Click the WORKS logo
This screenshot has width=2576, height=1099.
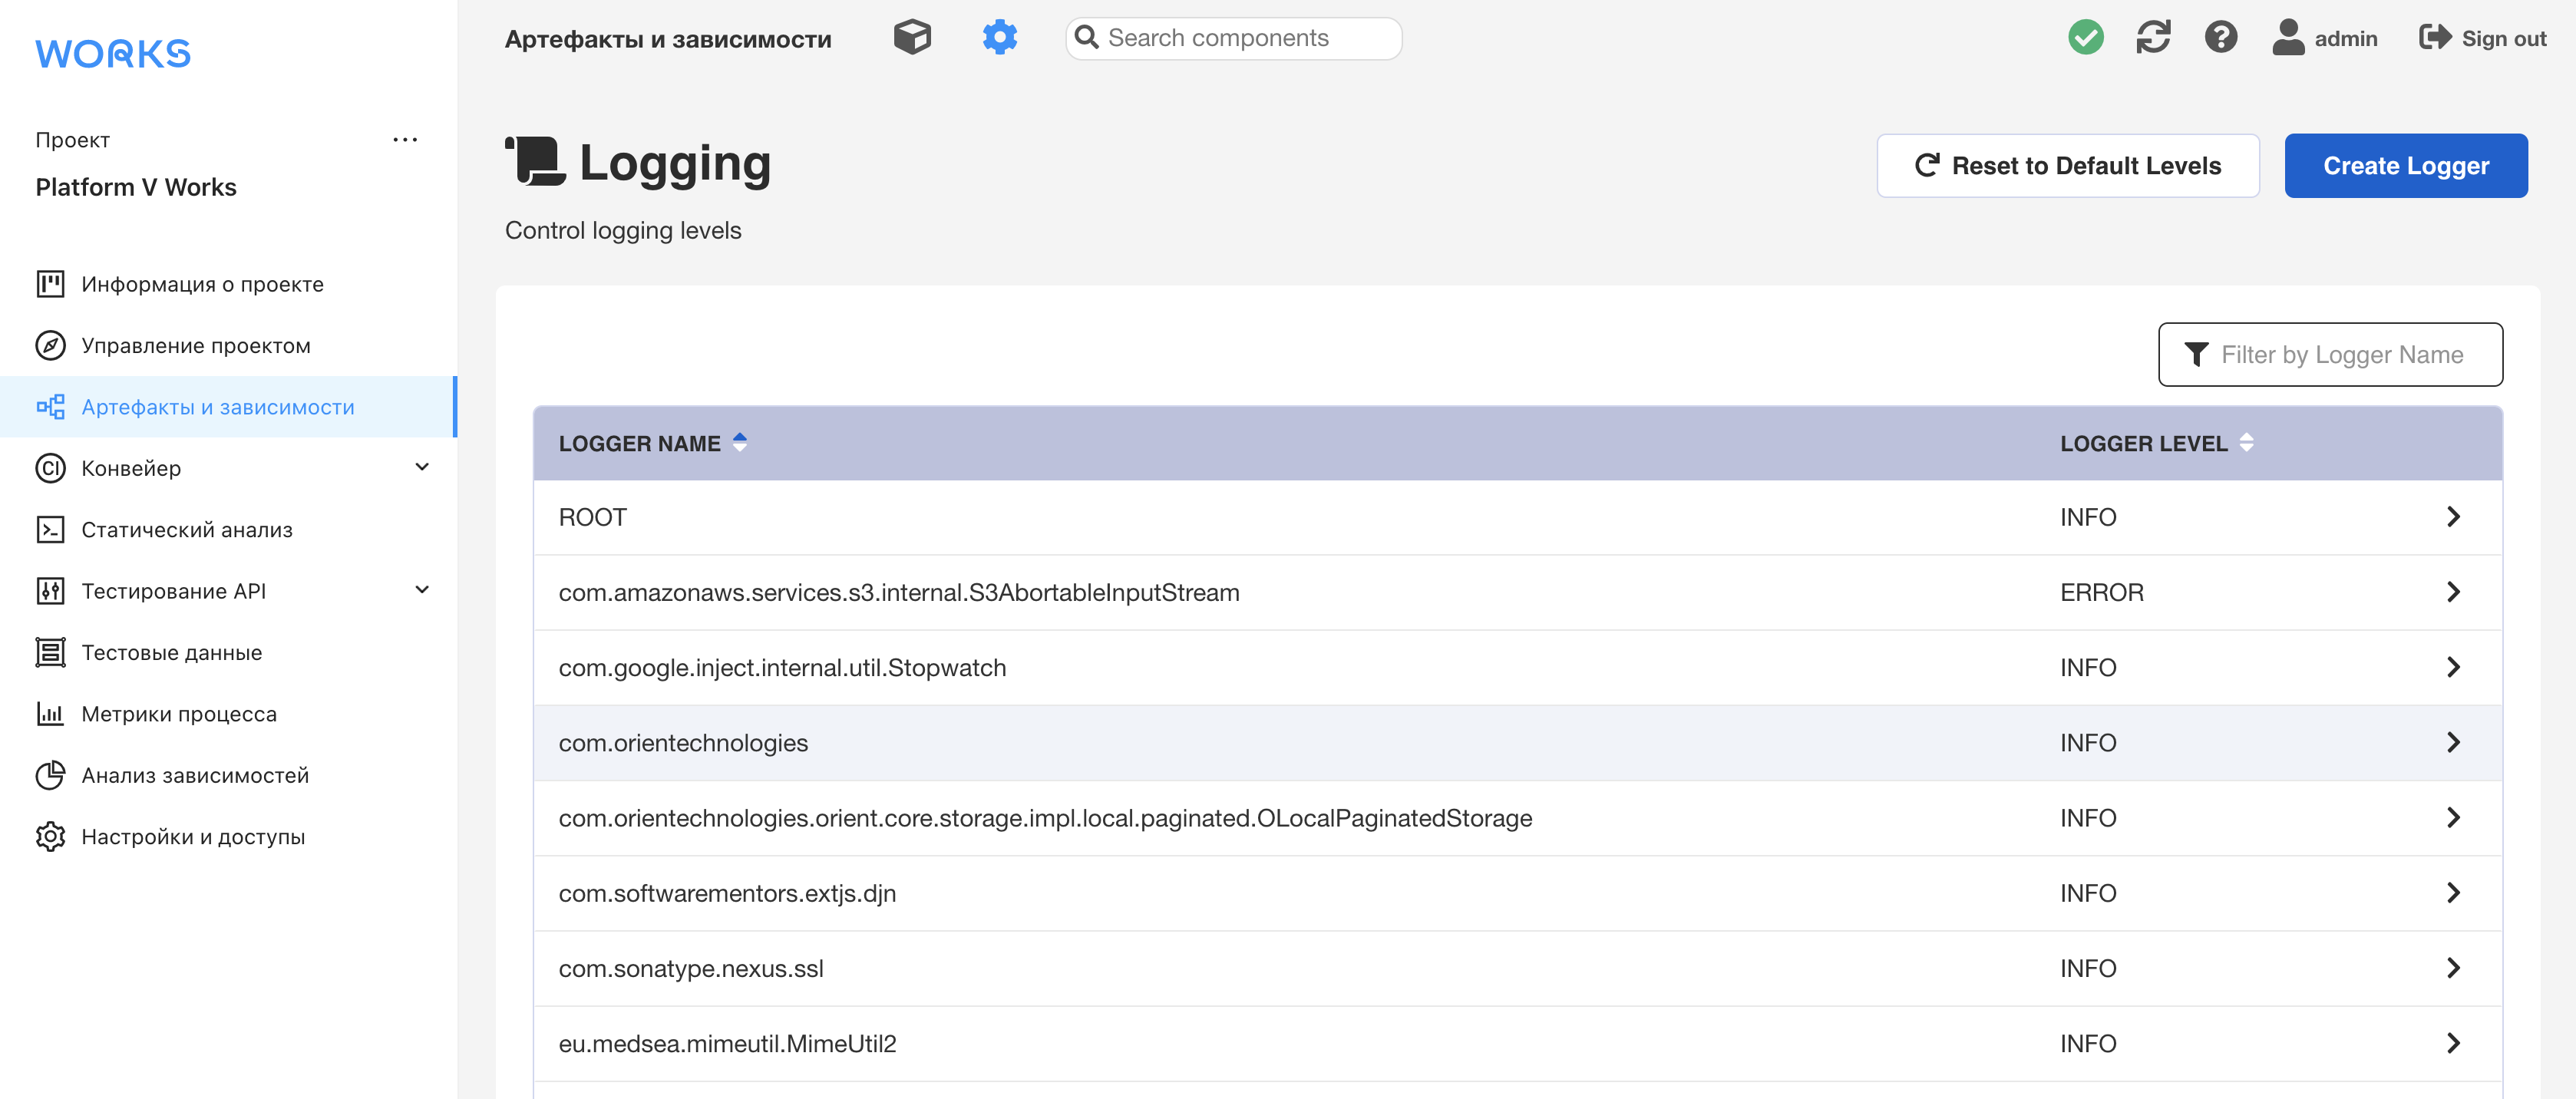tap(113, 54)
